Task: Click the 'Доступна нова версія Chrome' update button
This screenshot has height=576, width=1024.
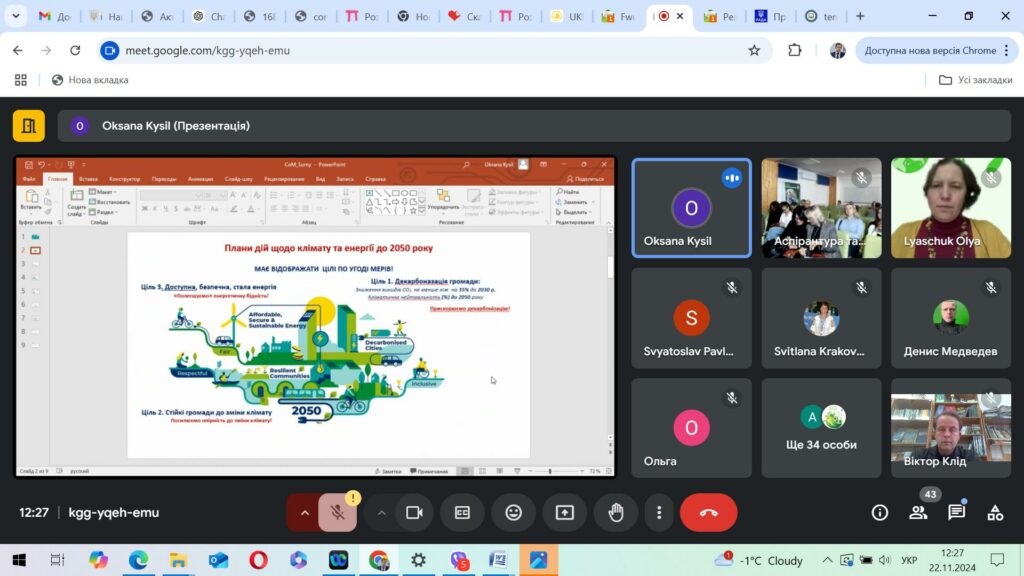Action: click(936, 50)
